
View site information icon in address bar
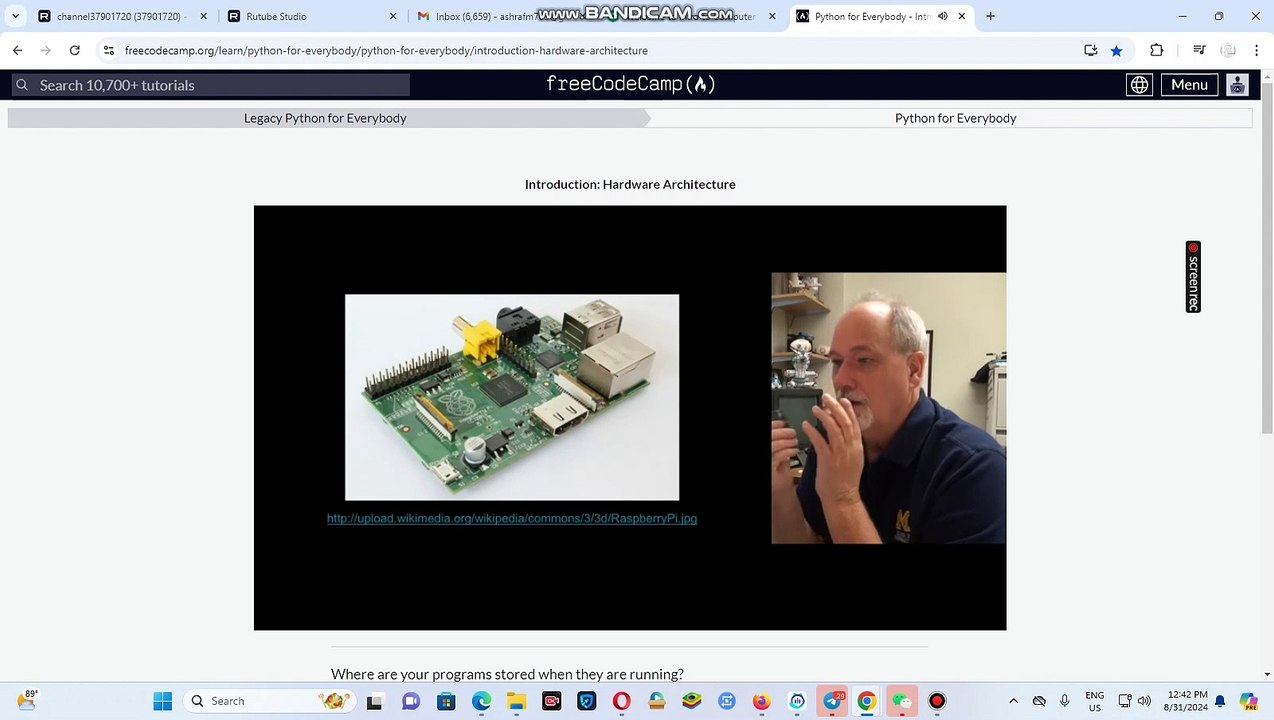coord(109,50)
